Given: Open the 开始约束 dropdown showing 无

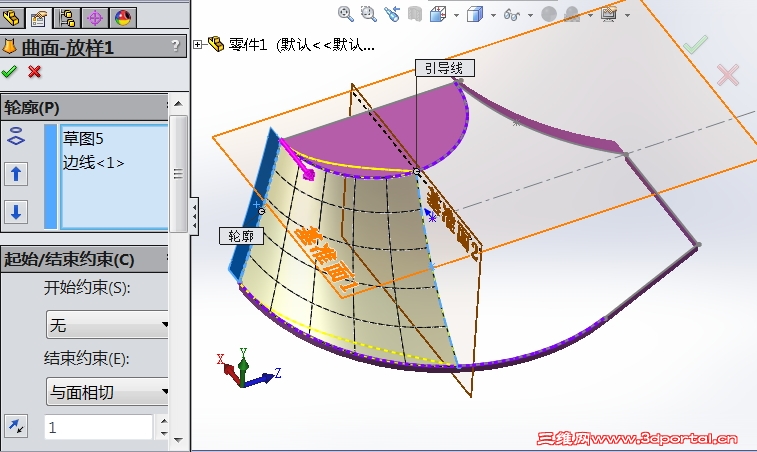Looking at the screenshot, I should click(107, 325).
